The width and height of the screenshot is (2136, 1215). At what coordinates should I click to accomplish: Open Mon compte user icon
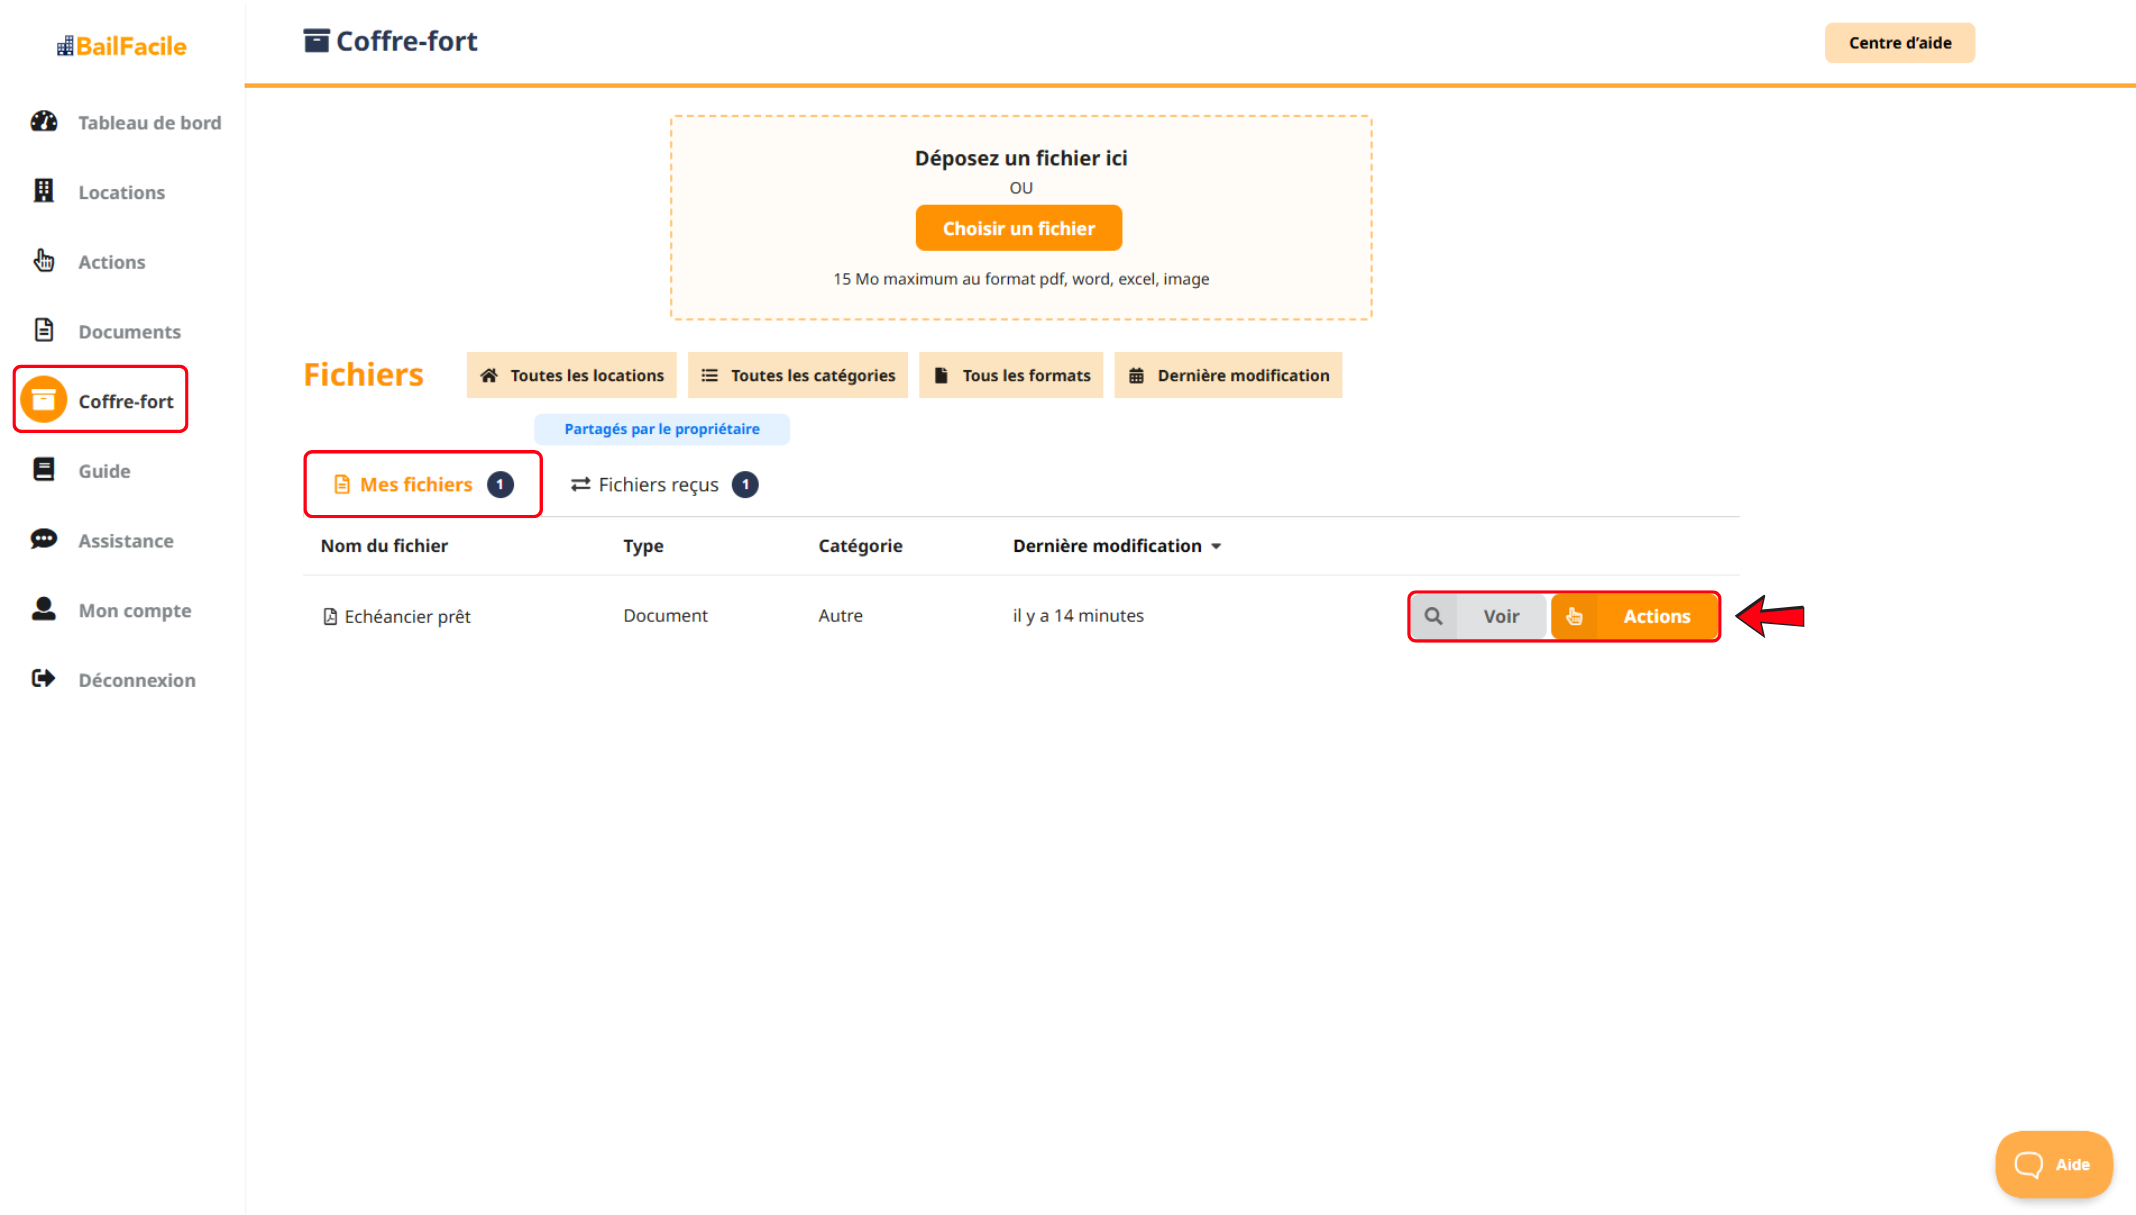point(44,609)
